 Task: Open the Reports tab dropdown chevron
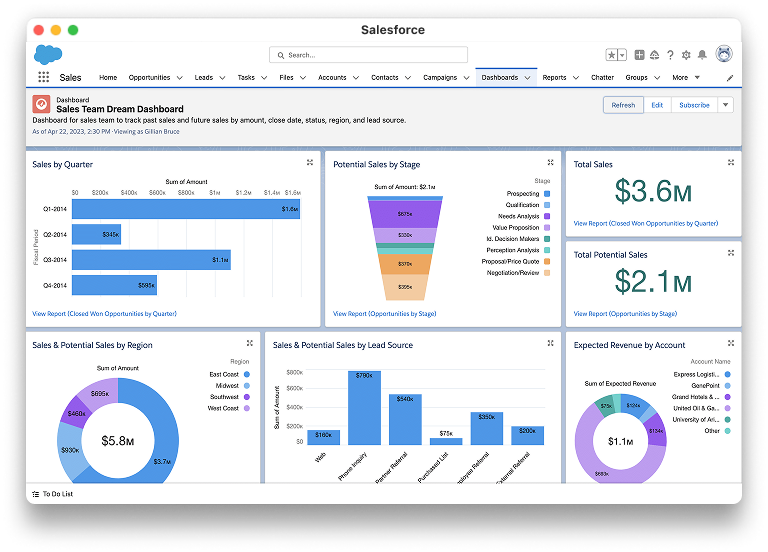576,77
